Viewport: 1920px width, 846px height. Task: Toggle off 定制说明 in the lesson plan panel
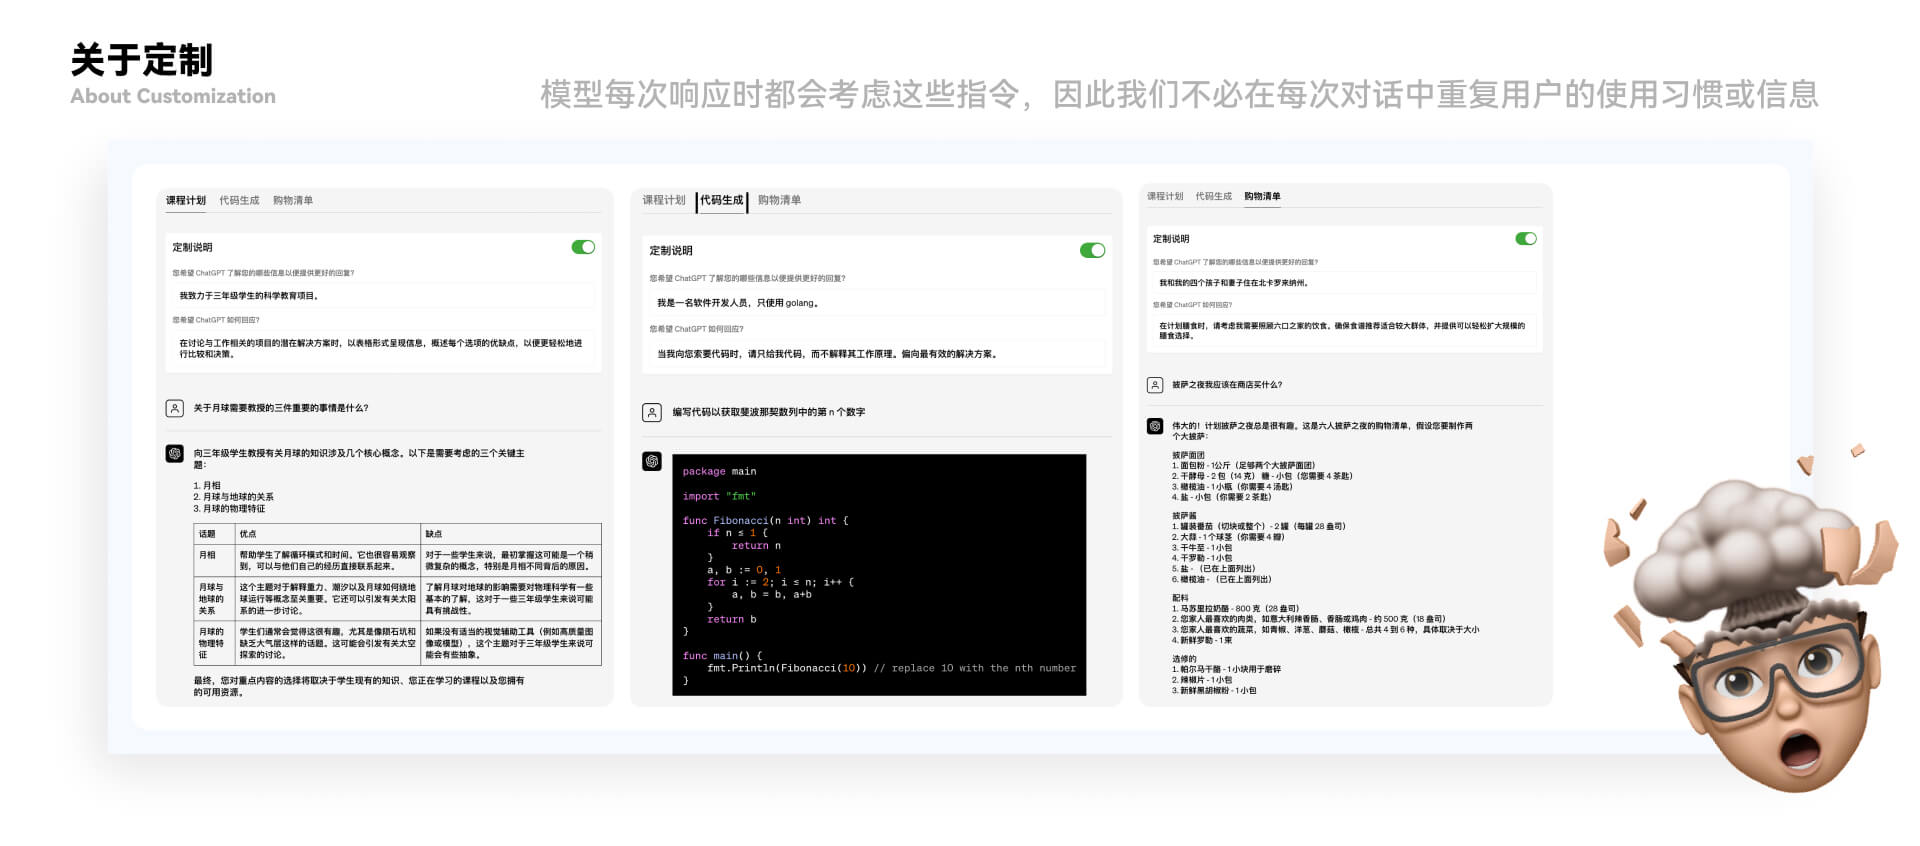(583, 247)
